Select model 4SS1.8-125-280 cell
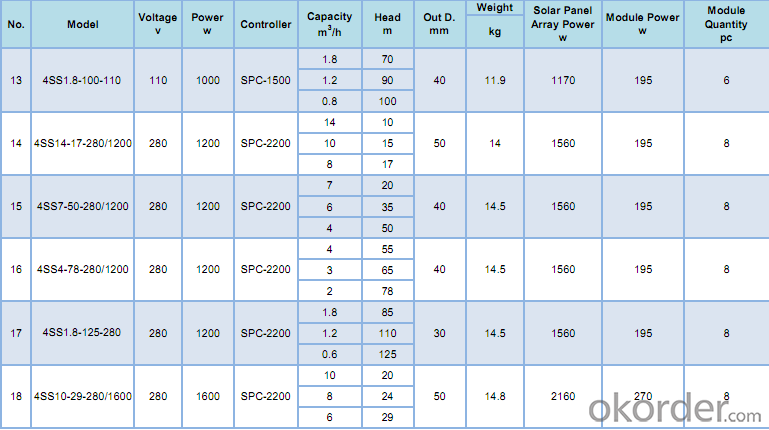 click(82, 332)
